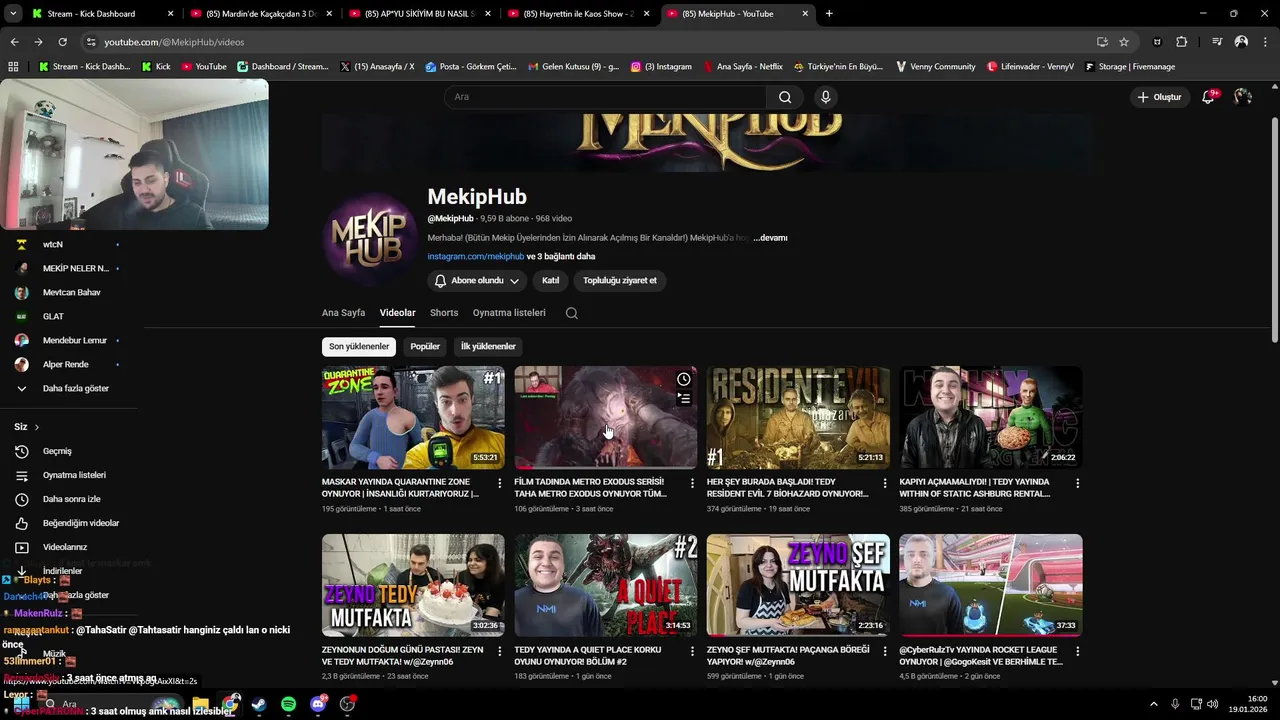
Task: Open Steam from the taskbar
Action: pos(259,704)
